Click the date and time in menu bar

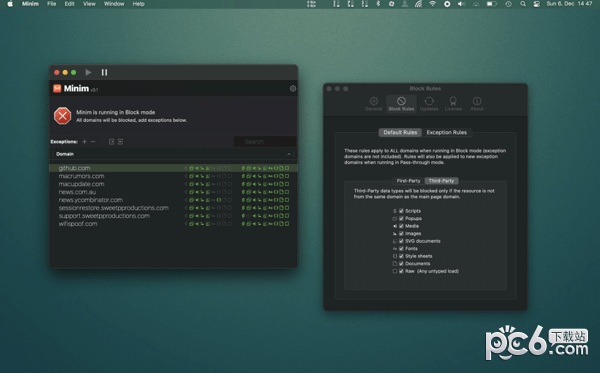(x=569, y=4)
